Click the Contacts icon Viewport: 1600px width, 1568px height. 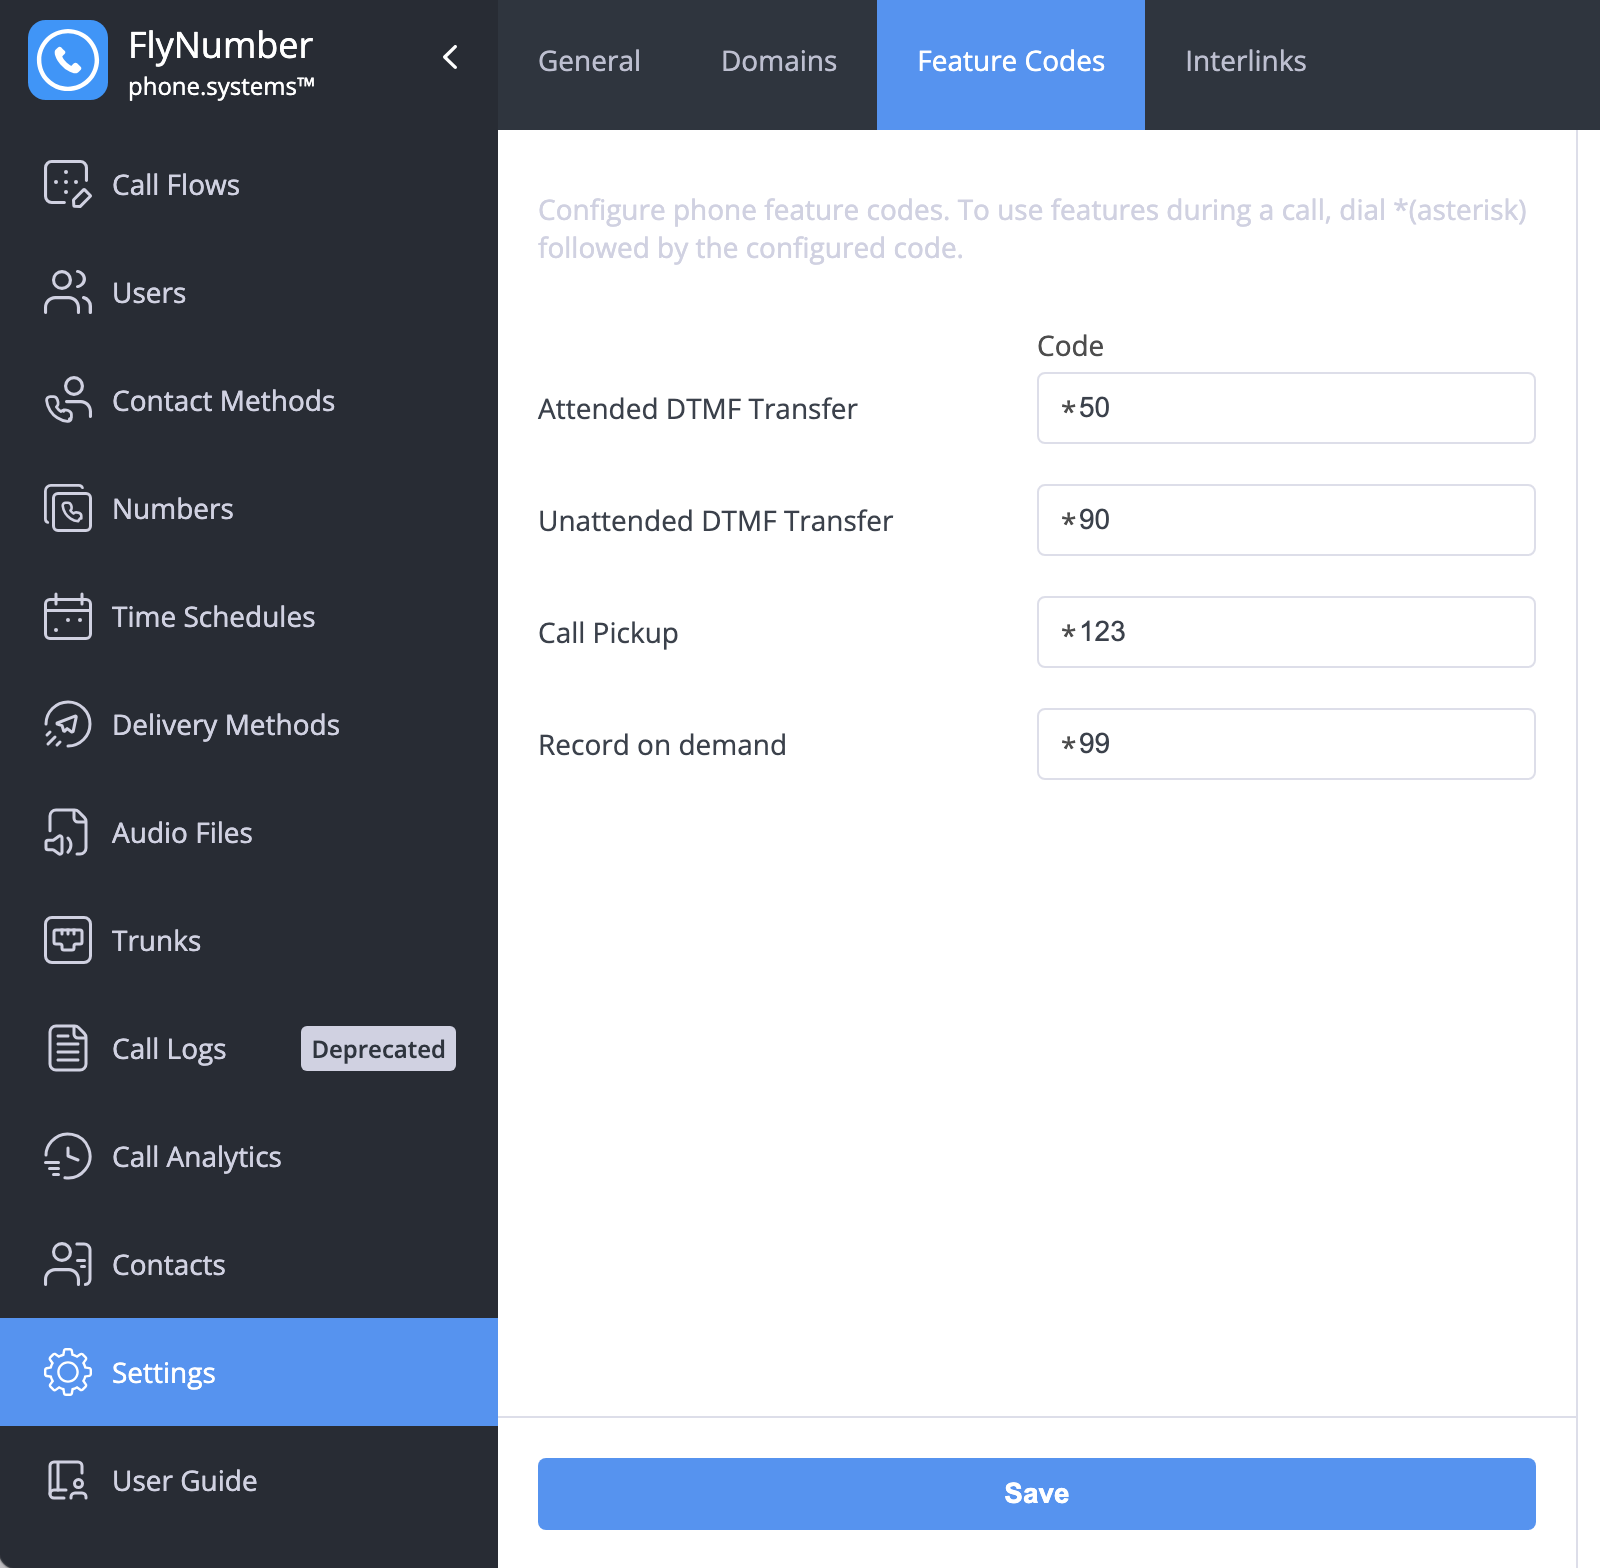[68, 1264]
